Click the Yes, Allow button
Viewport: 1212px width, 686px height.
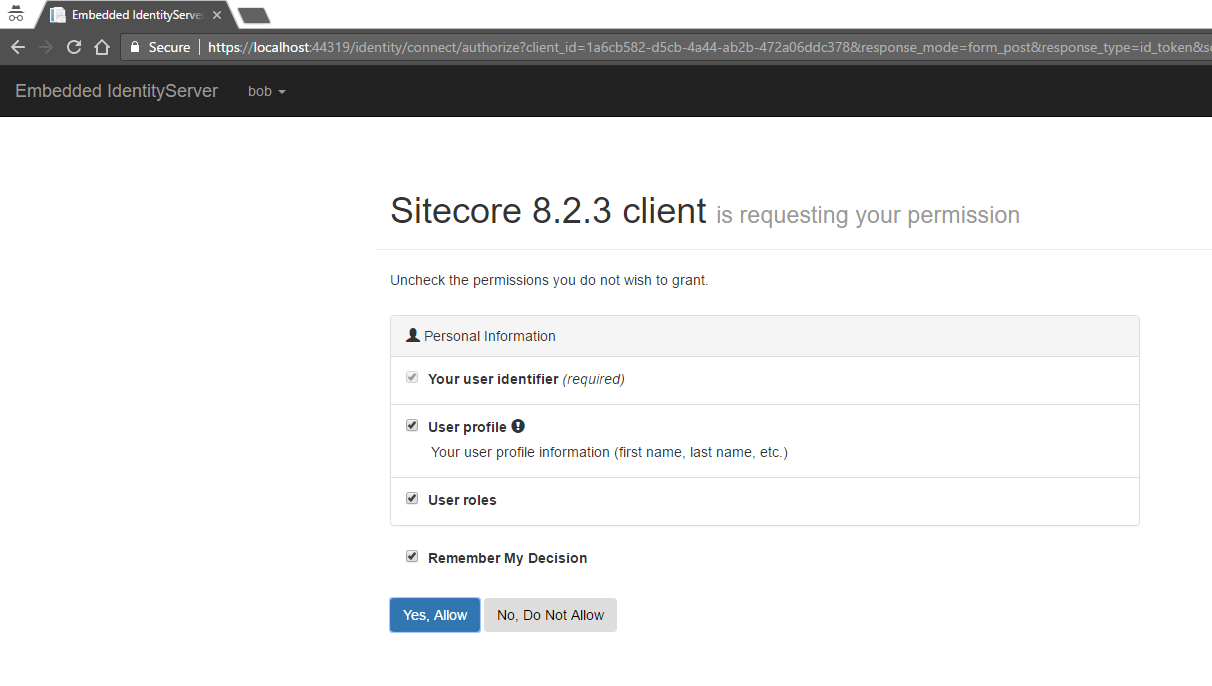435,615
